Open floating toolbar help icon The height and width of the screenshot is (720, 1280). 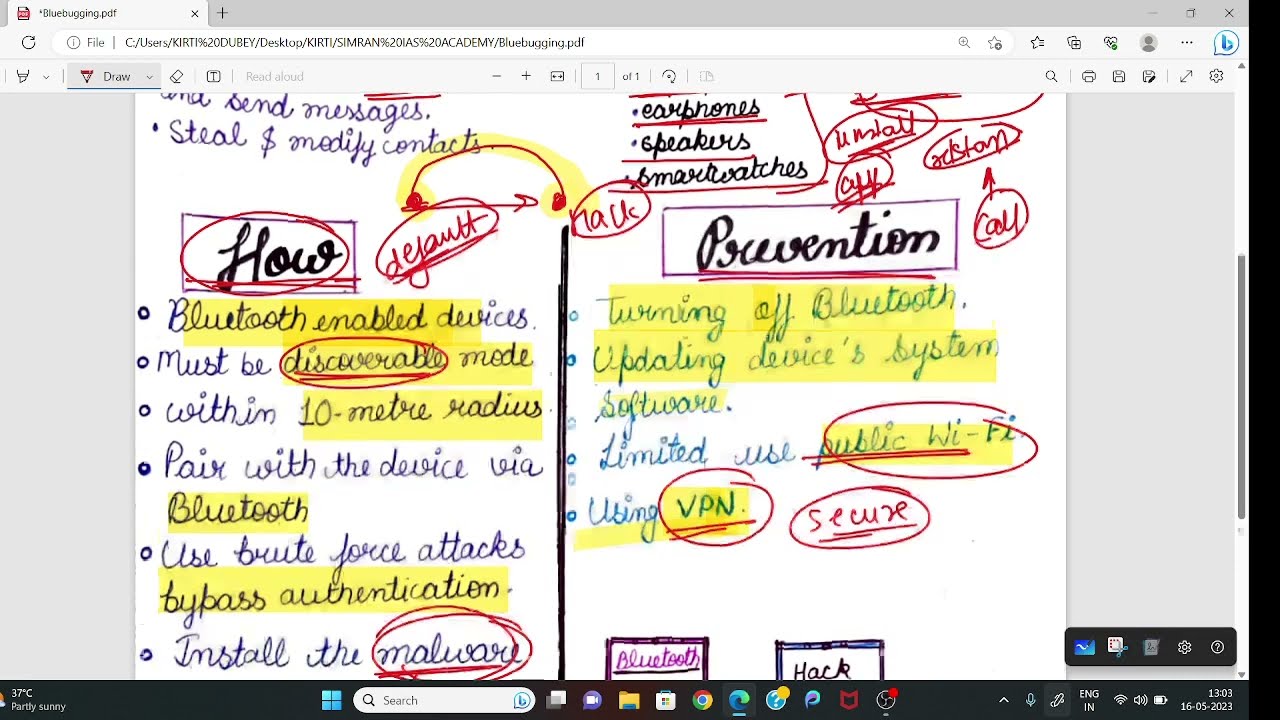point(1217,647)
